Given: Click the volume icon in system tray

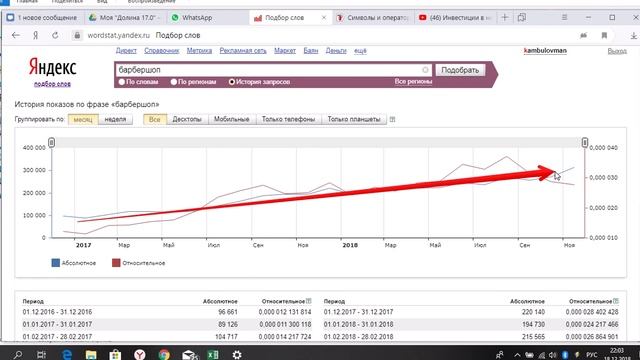Looking at the screenshot, I should coord(553,355).
